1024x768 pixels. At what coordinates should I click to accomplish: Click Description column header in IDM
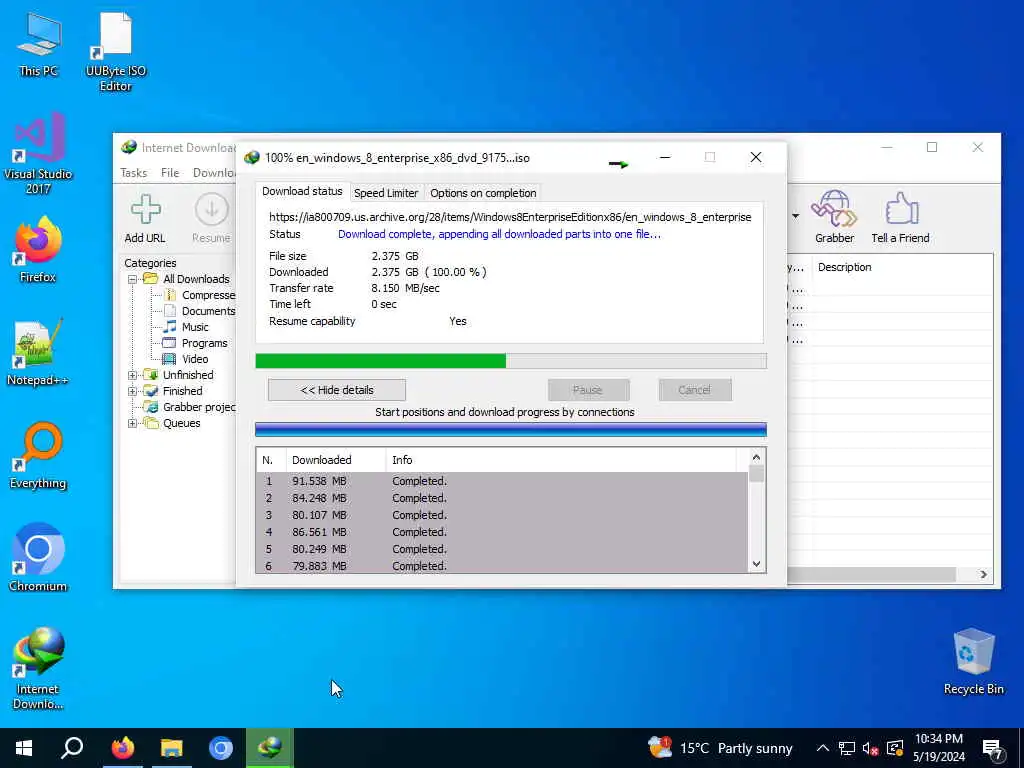[901, 267]
